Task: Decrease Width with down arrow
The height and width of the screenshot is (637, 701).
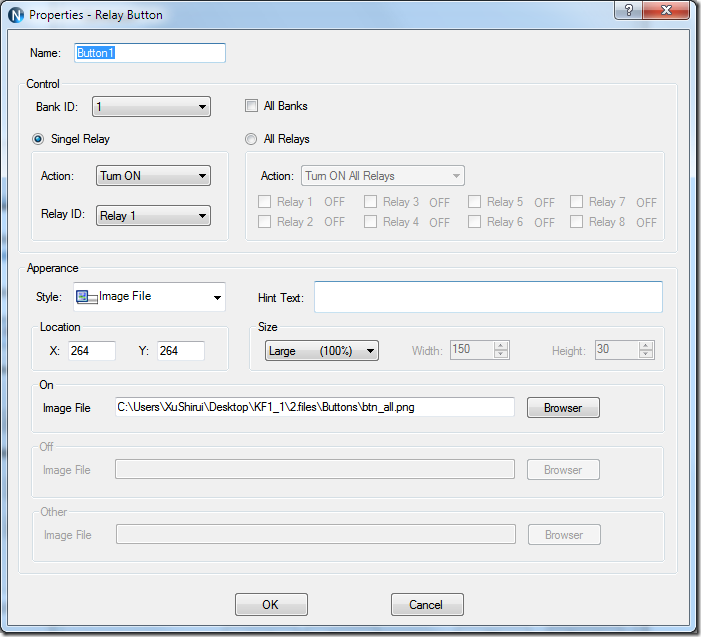Action: [x=501, y=354]
